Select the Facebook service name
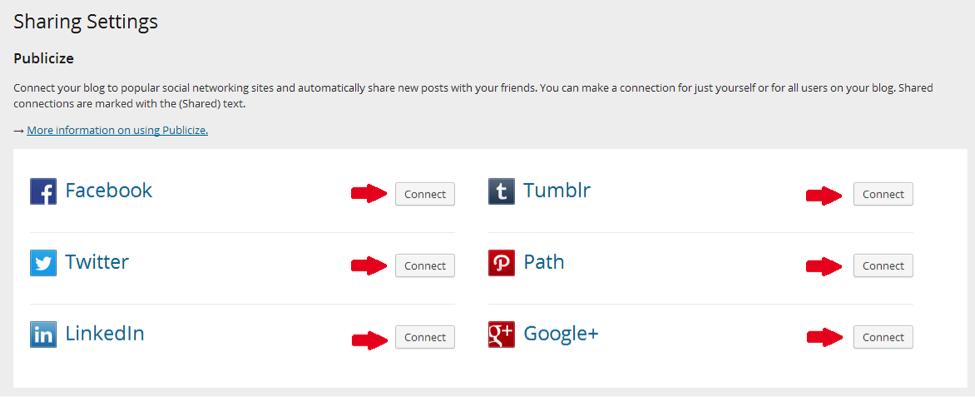975x397 pixels. 108,190
